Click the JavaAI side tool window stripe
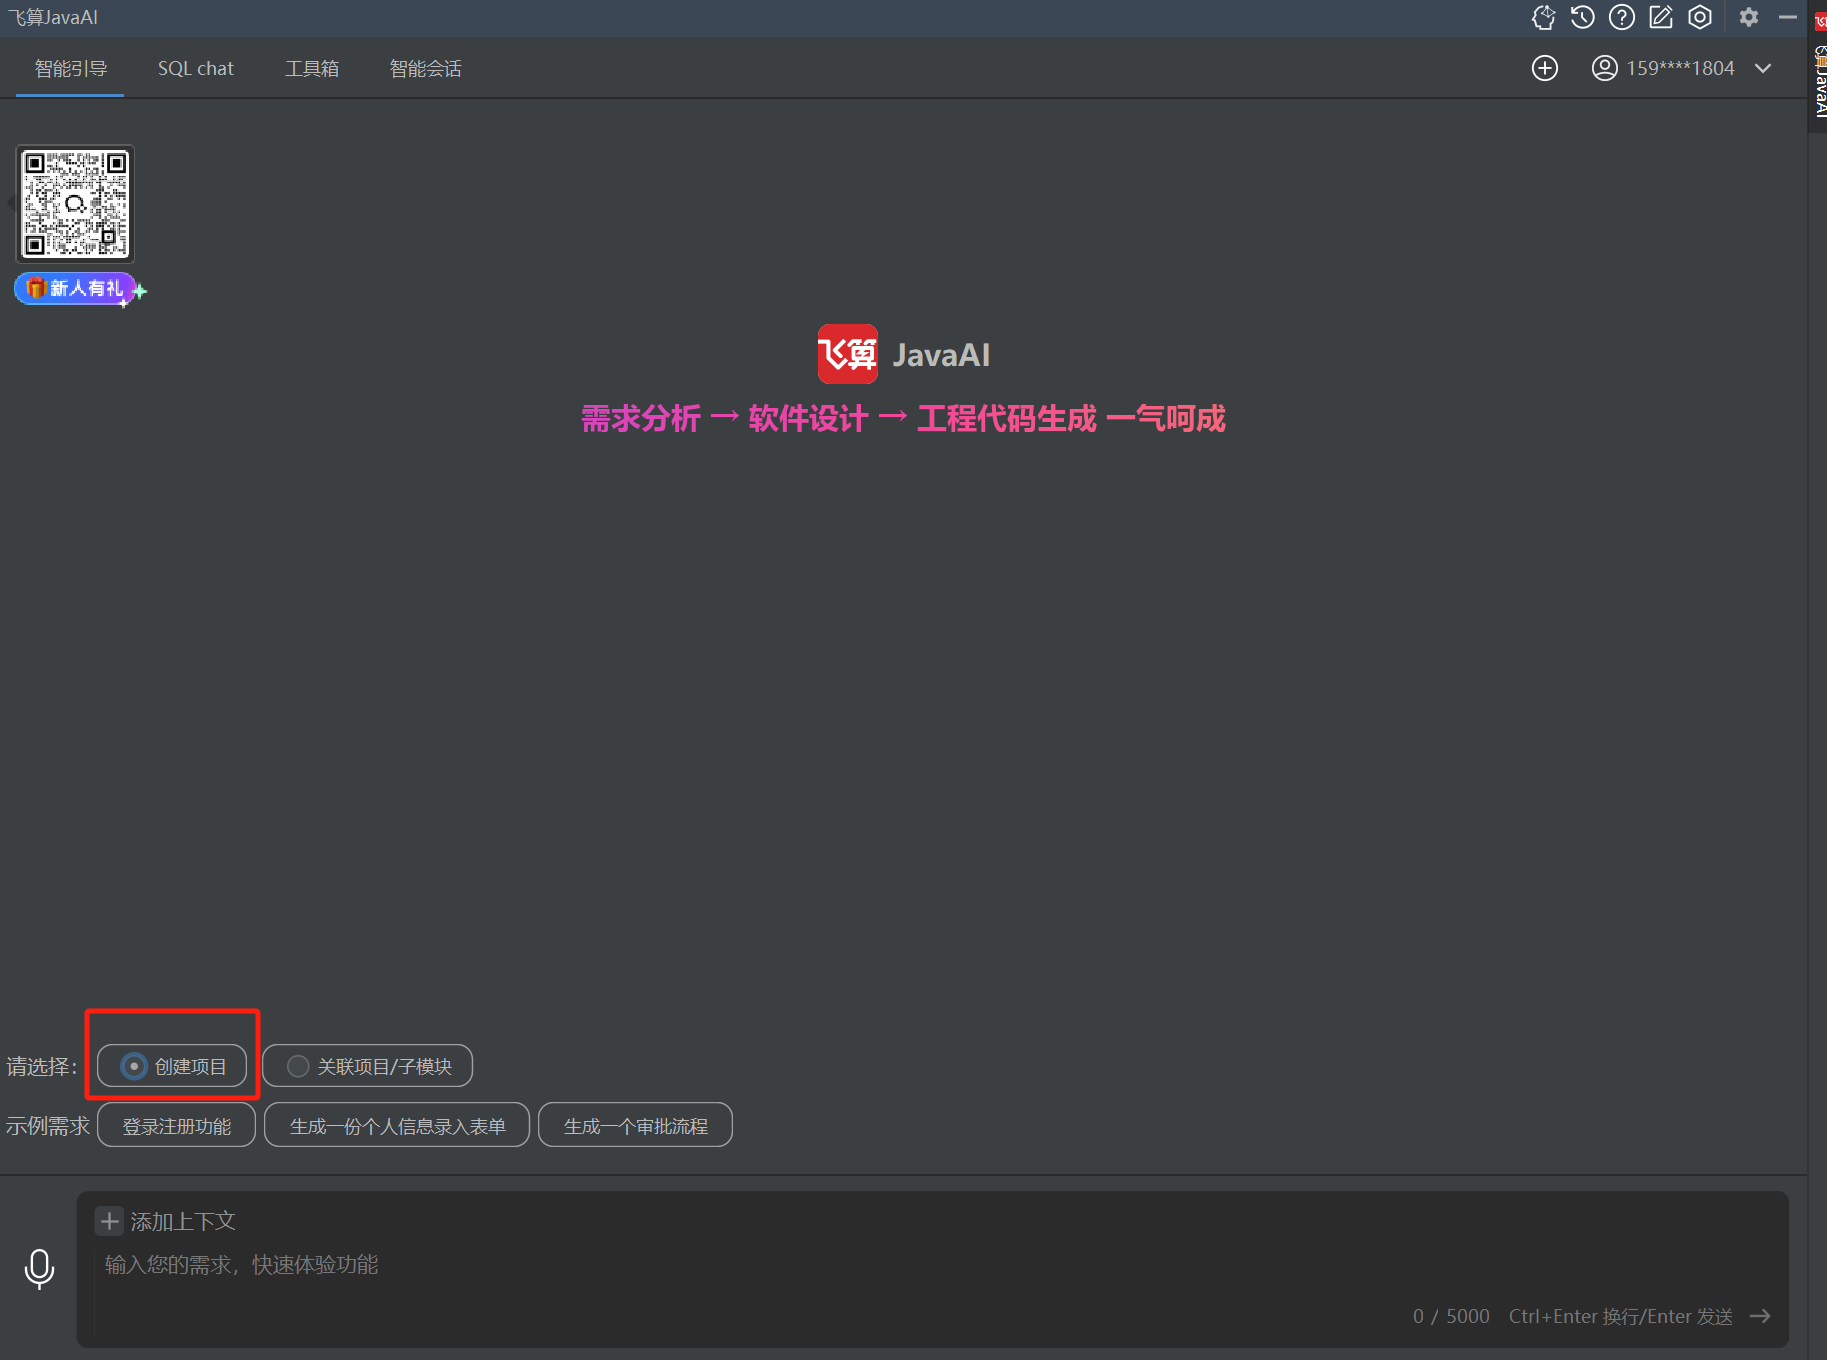 point(1820,65)
